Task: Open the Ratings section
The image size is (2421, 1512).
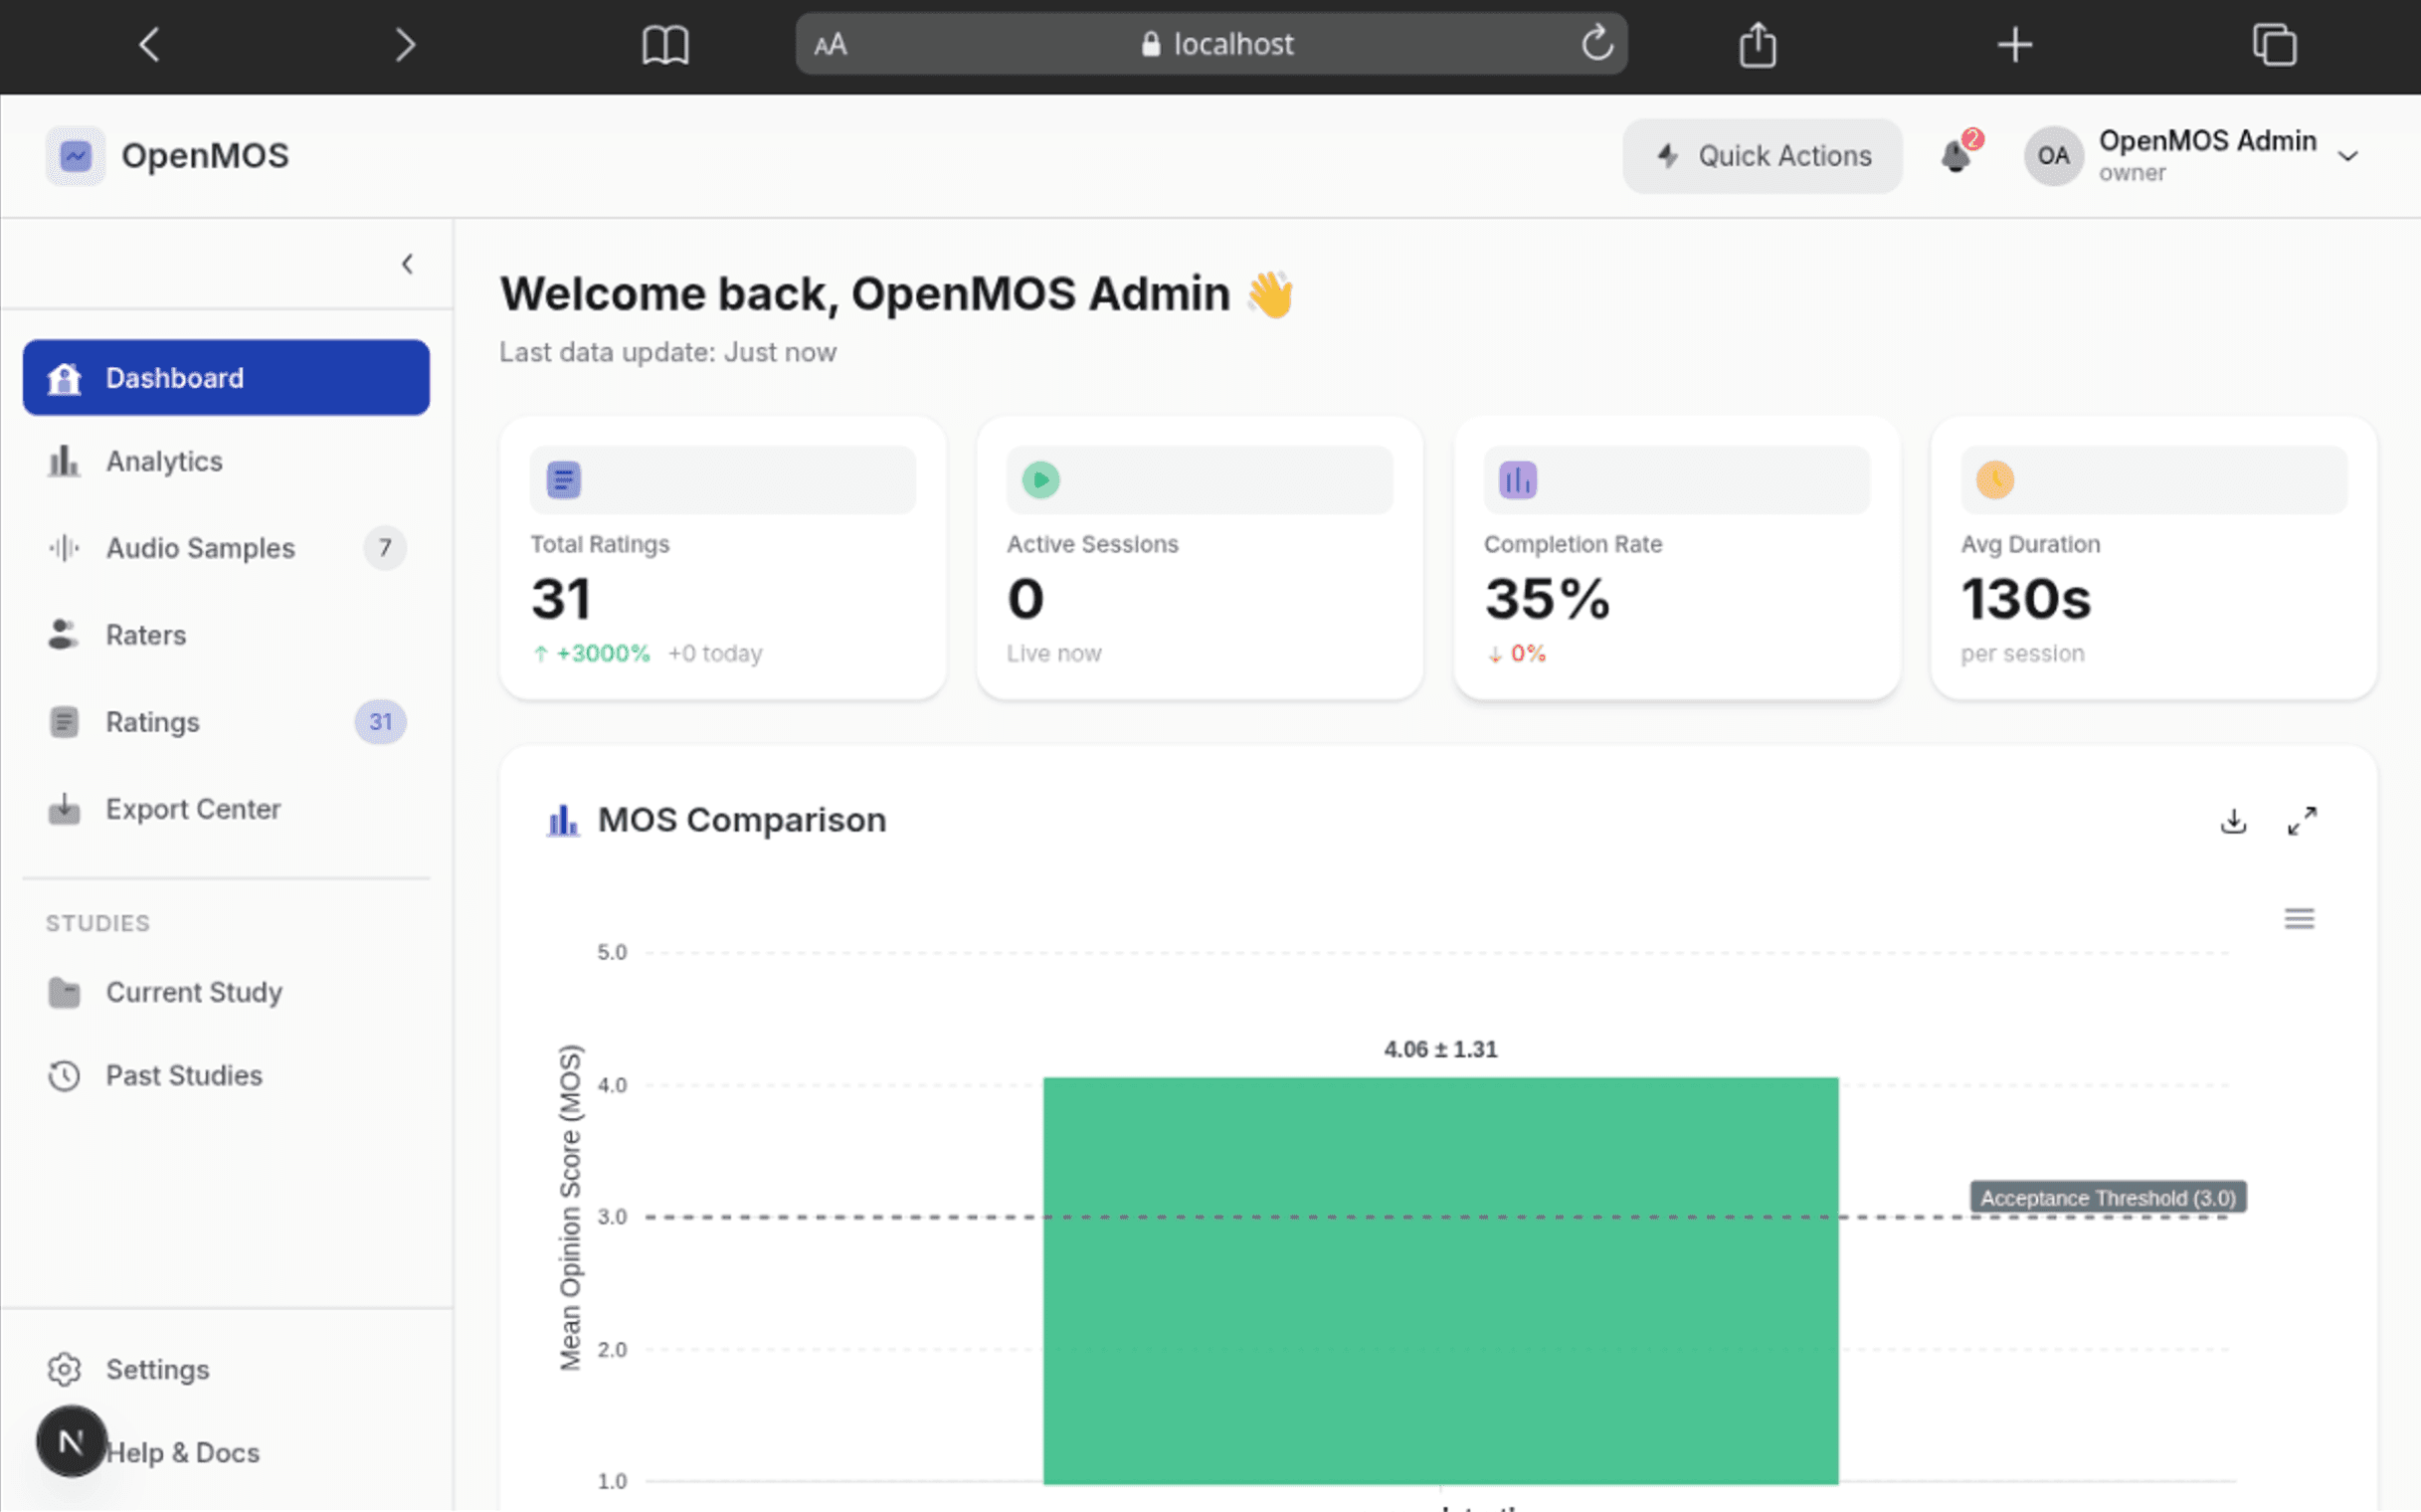Action: [151, 722]
